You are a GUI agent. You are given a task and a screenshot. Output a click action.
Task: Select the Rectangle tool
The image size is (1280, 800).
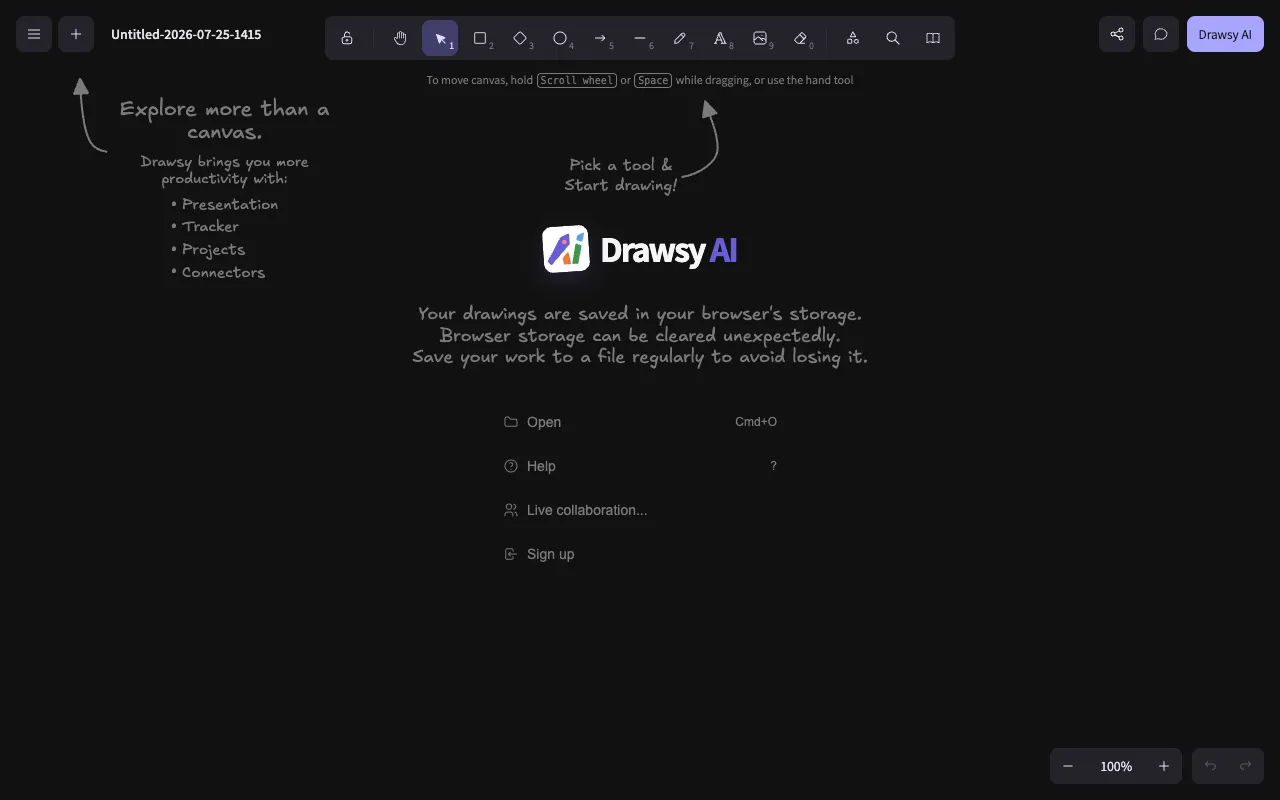tap(480, 38)
